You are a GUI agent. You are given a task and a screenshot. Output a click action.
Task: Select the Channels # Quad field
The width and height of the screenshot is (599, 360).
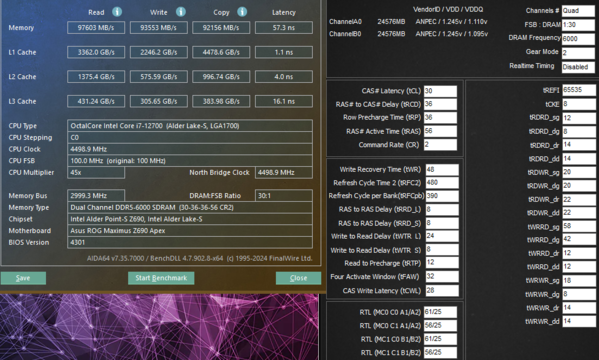[578, 11]
